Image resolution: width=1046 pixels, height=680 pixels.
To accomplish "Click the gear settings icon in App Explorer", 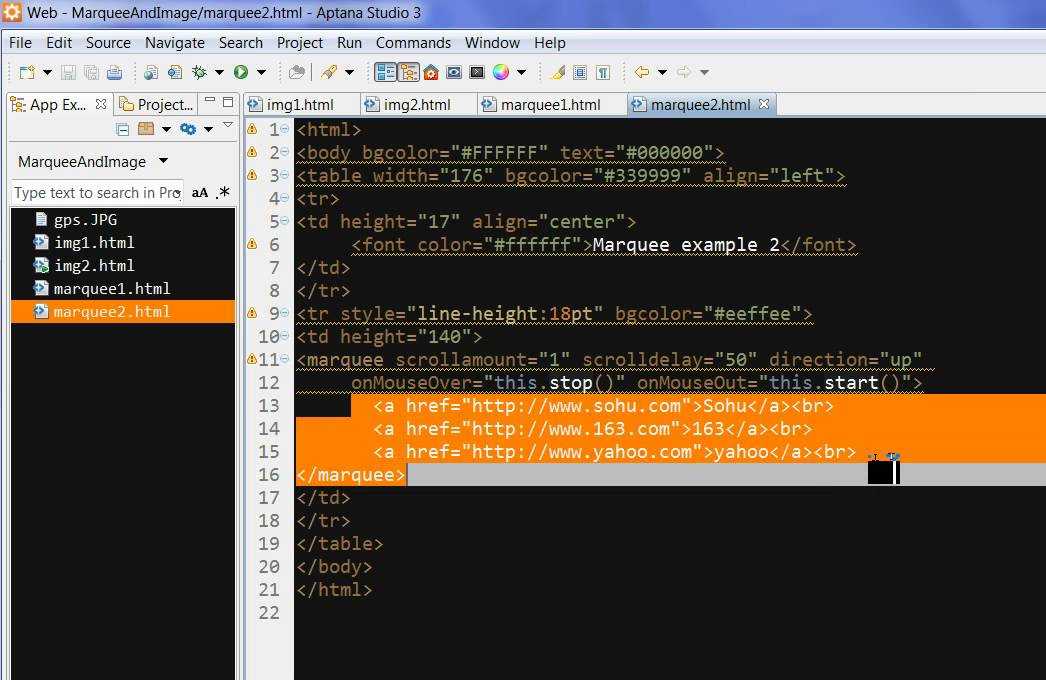I will click(x=188, y=129).
